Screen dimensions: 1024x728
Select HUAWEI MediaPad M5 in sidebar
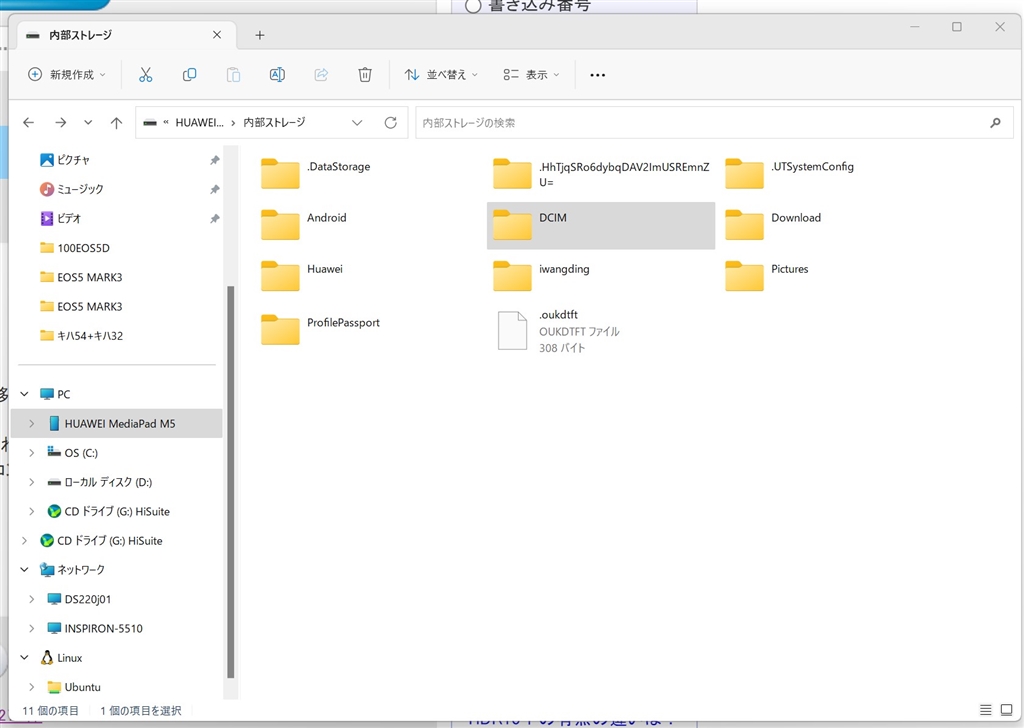click(x=116, y=423)
